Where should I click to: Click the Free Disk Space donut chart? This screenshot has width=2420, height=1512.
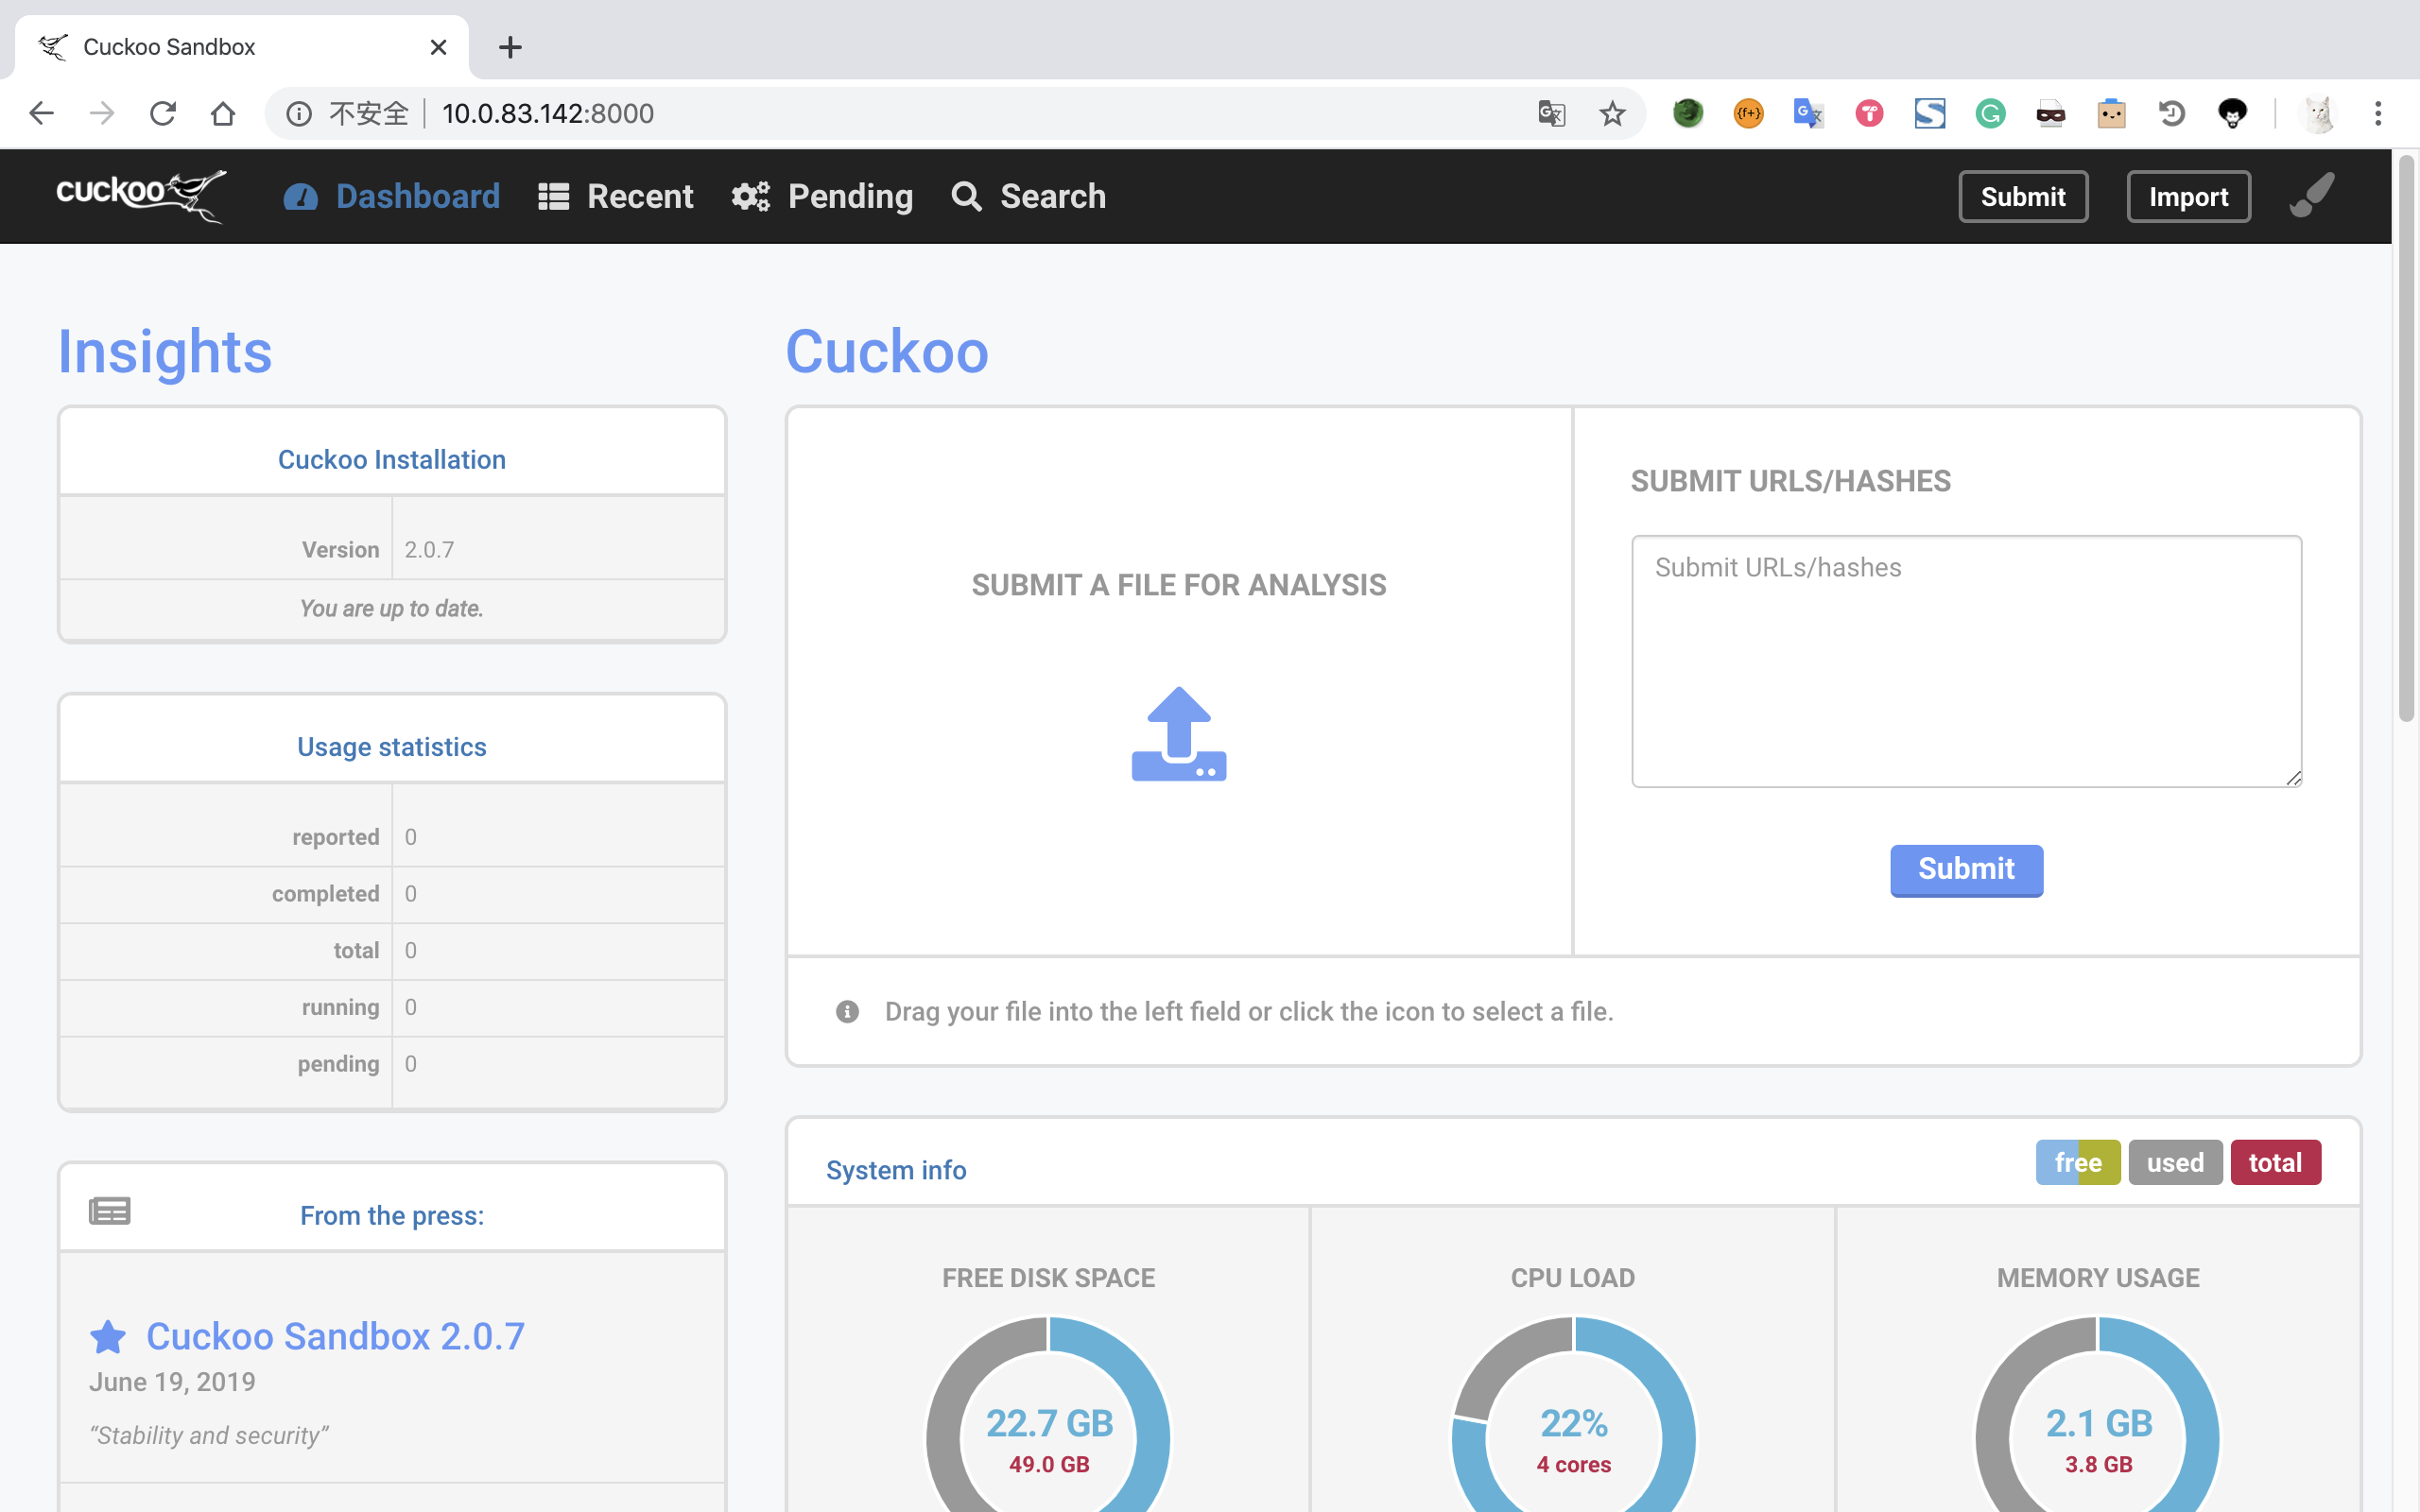pos(1048,1414)
